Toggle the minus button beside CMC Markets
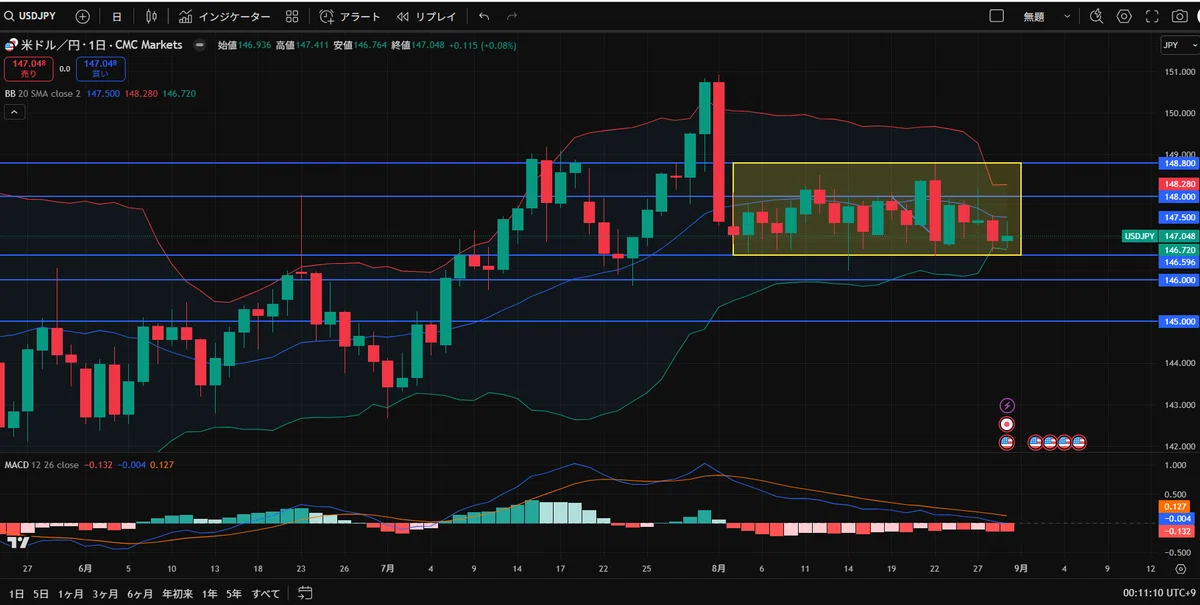1200x605 pixels. [199, 45]
